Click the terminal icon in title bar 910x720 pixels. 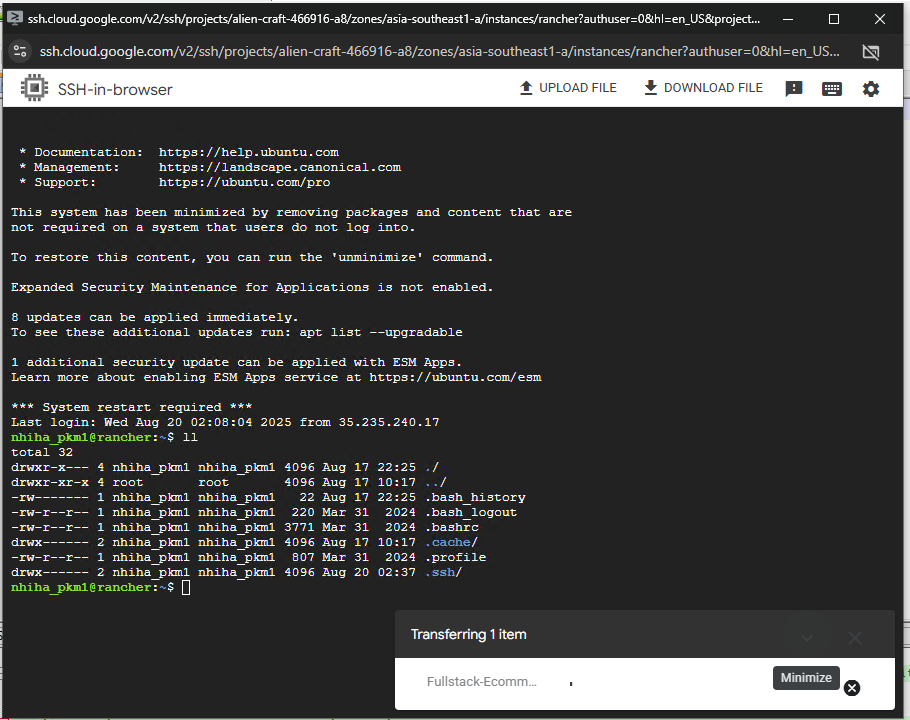pyautogui.click(x=16, y=18)
